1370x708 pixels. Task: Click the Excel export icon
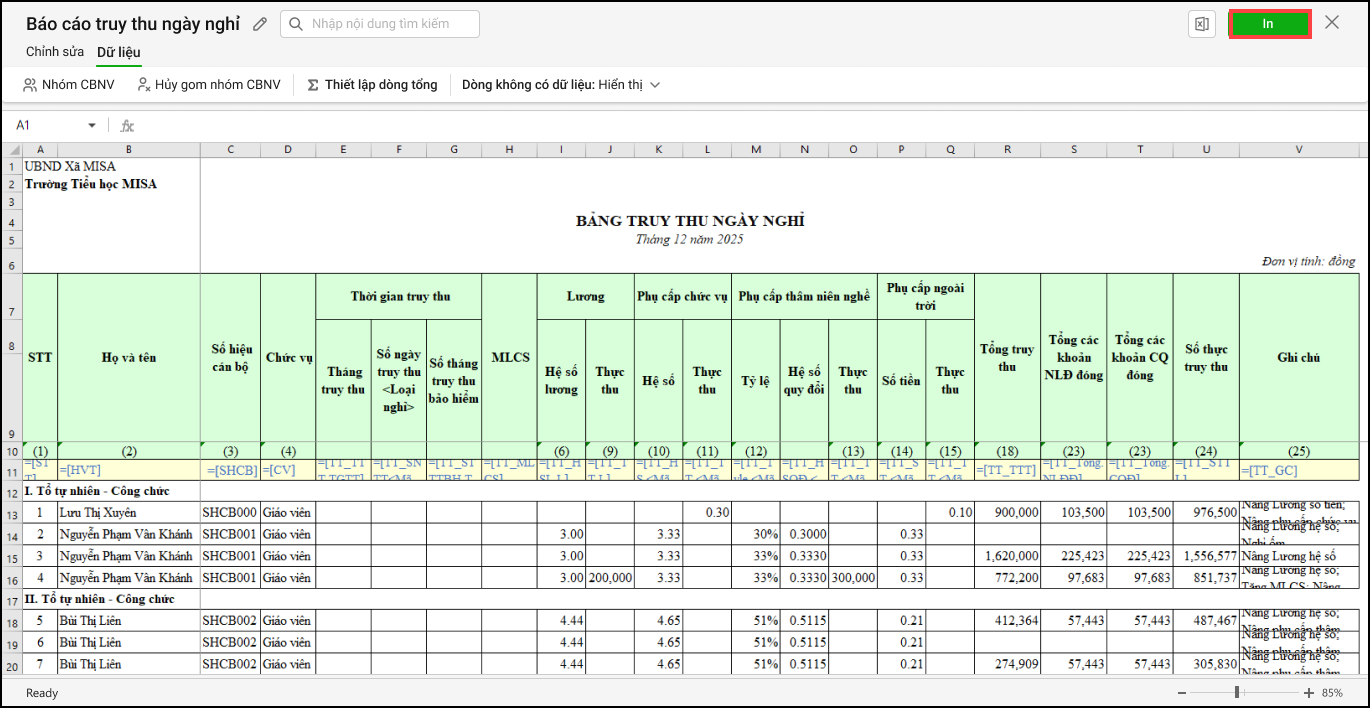1202,25
